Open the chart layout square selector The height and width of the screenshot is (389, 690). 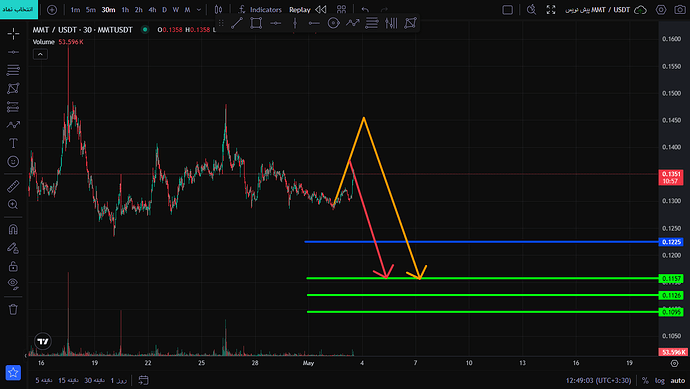coord(507,10)
